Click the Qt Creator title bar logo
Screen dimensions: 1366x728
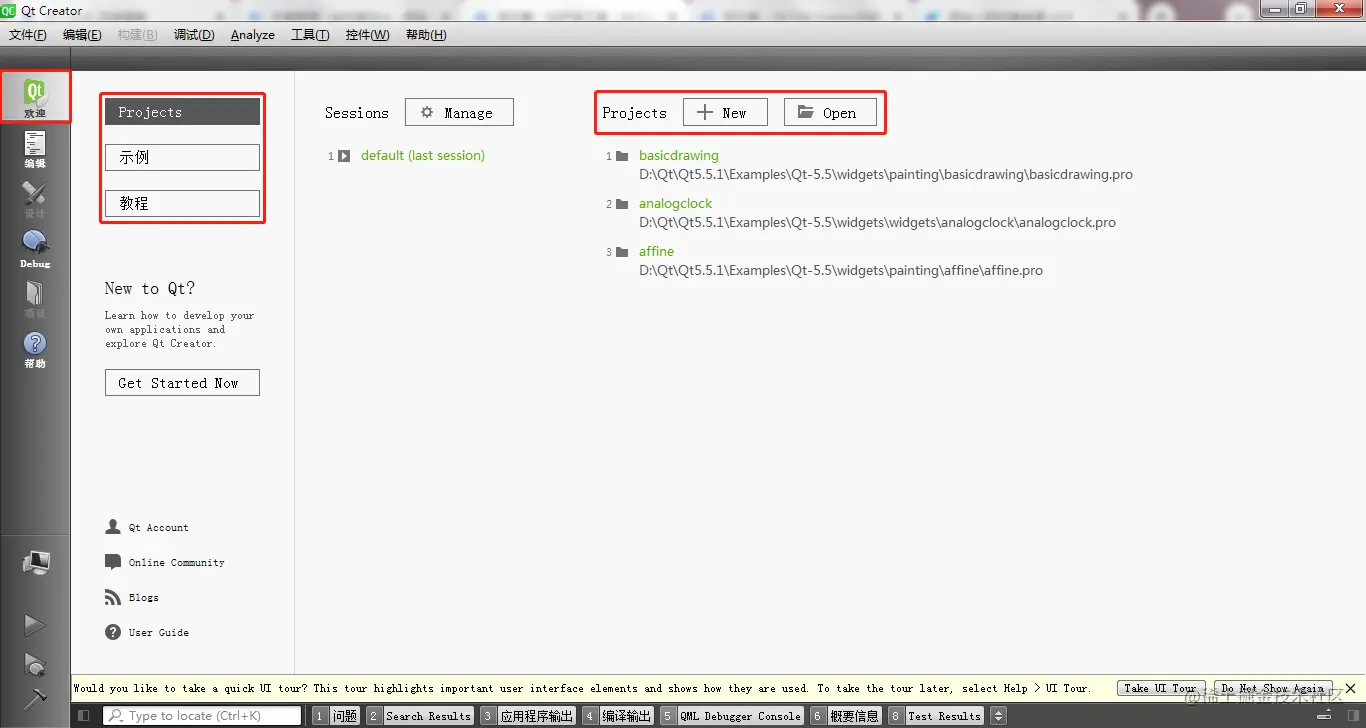click(9, 10)
